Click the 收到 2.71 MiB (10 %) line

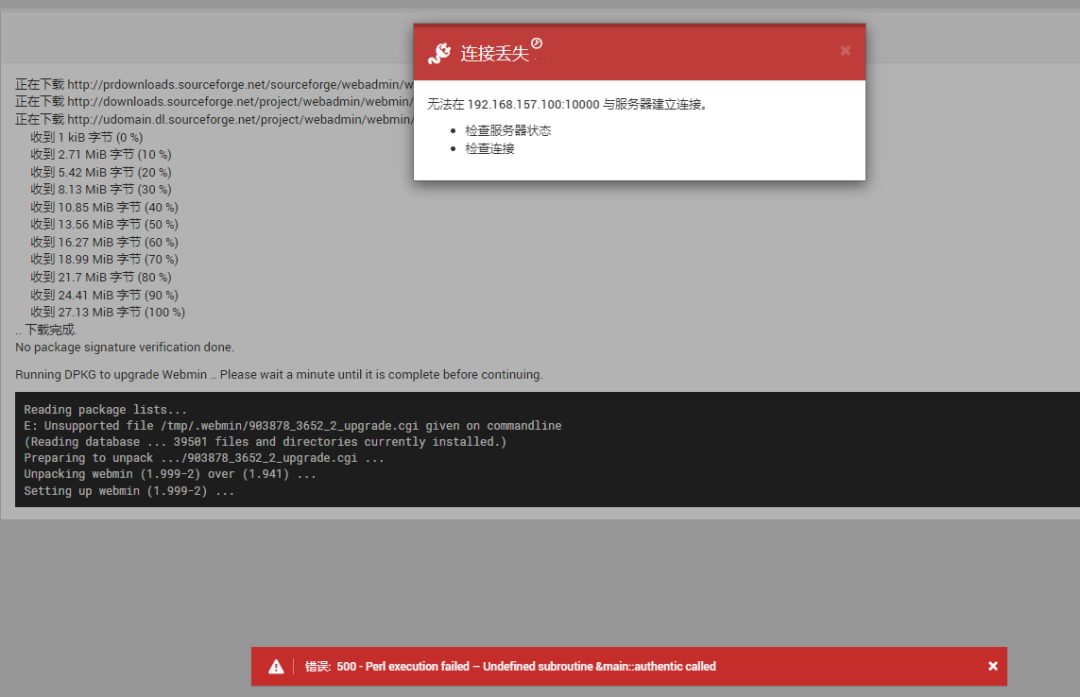(101, 154)
